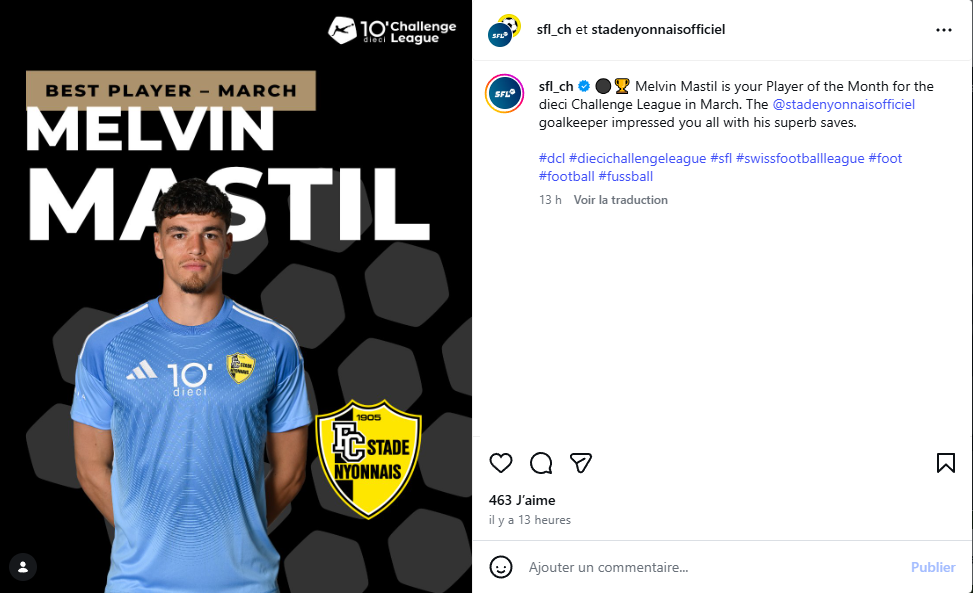973x593 pixels.
Task: Click the Voir la traduction link
Action: [621, 200]
